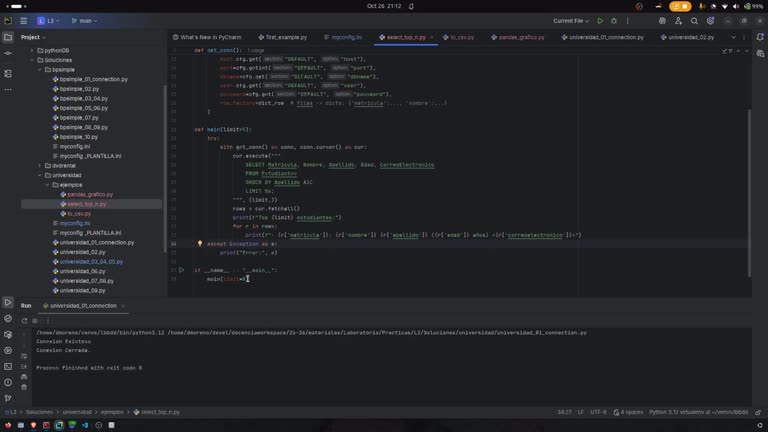Click the LF line separator status
Viewport: 768px width, 432px height.
580,412
